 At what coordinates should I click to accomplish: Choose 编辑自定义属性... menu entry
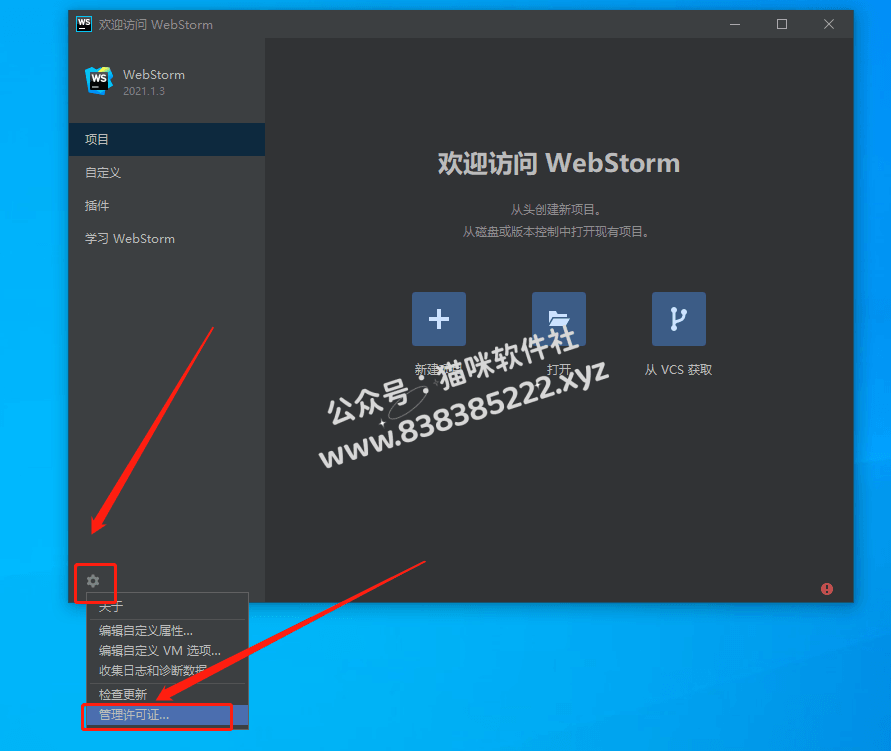pos(167,631)
